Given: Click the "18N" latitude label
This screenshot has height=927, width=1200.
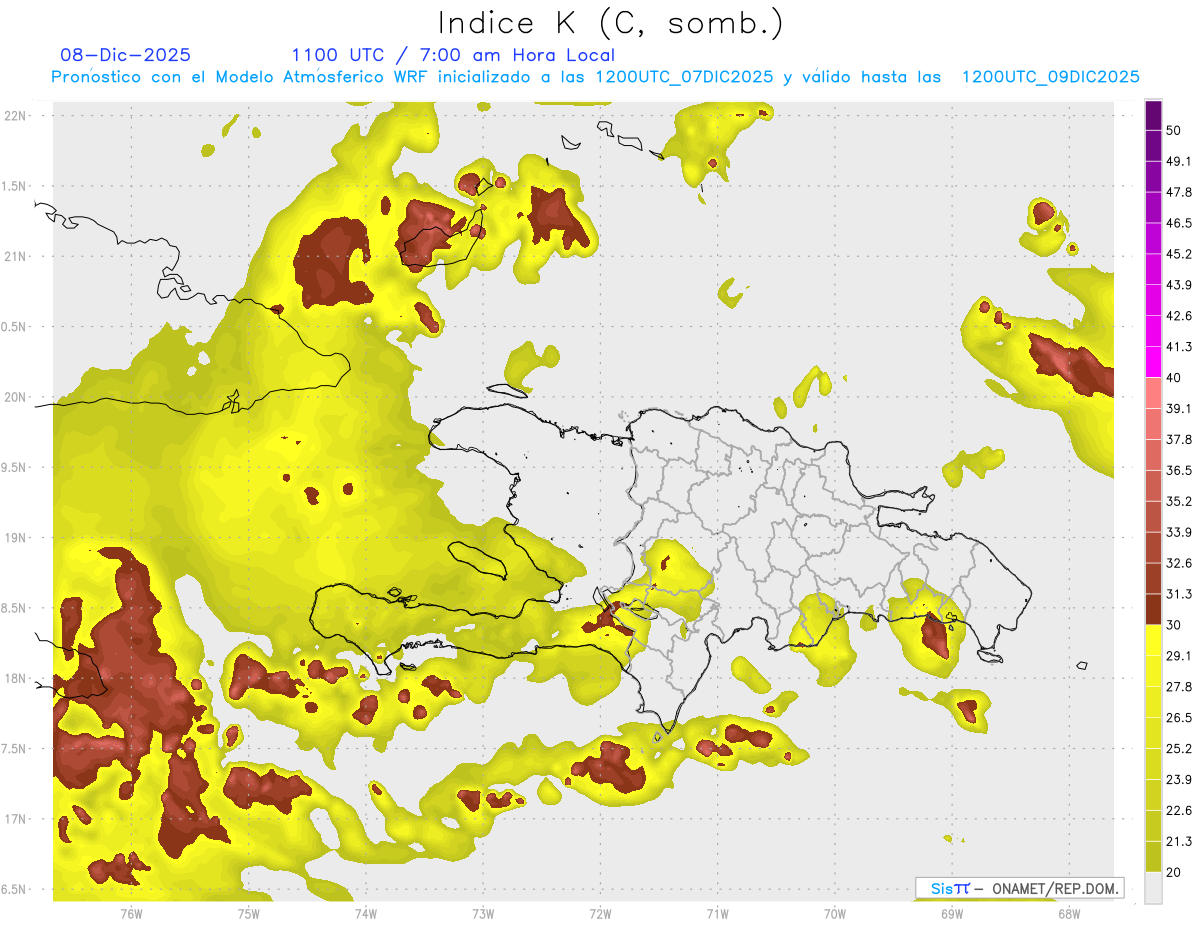Looking at the screenshot, I should click(x=15, y=678).
